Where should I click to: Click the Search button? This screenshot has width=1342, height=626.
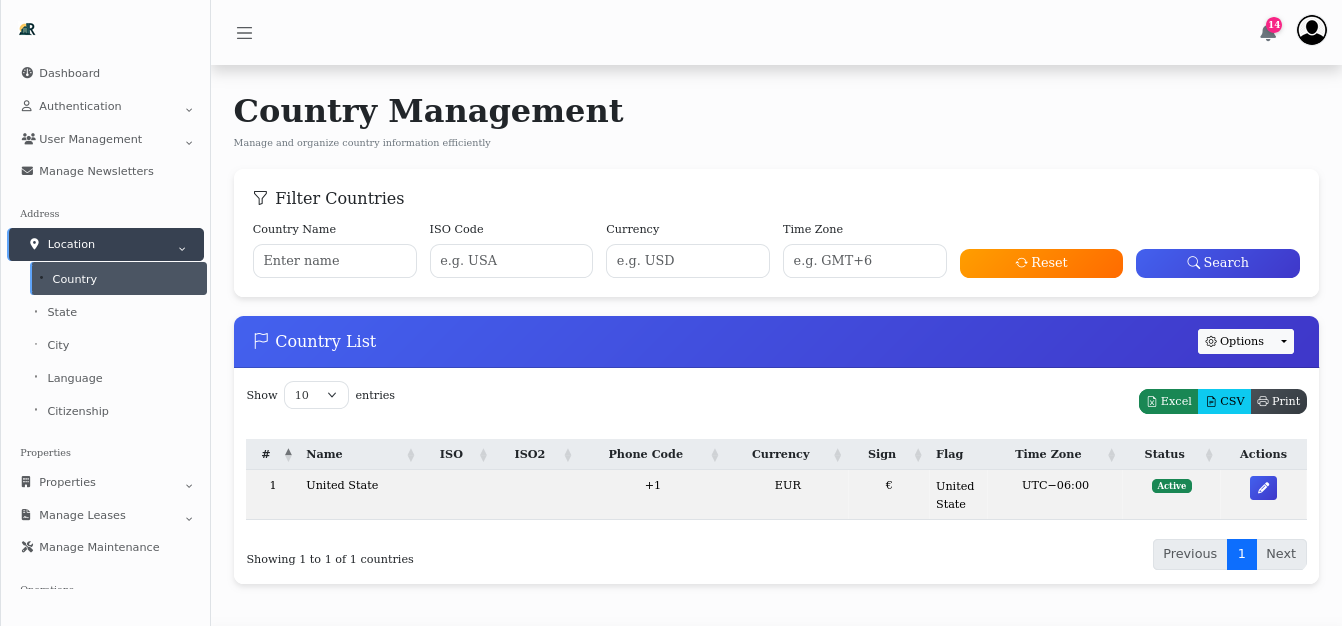coord(1217,263)
